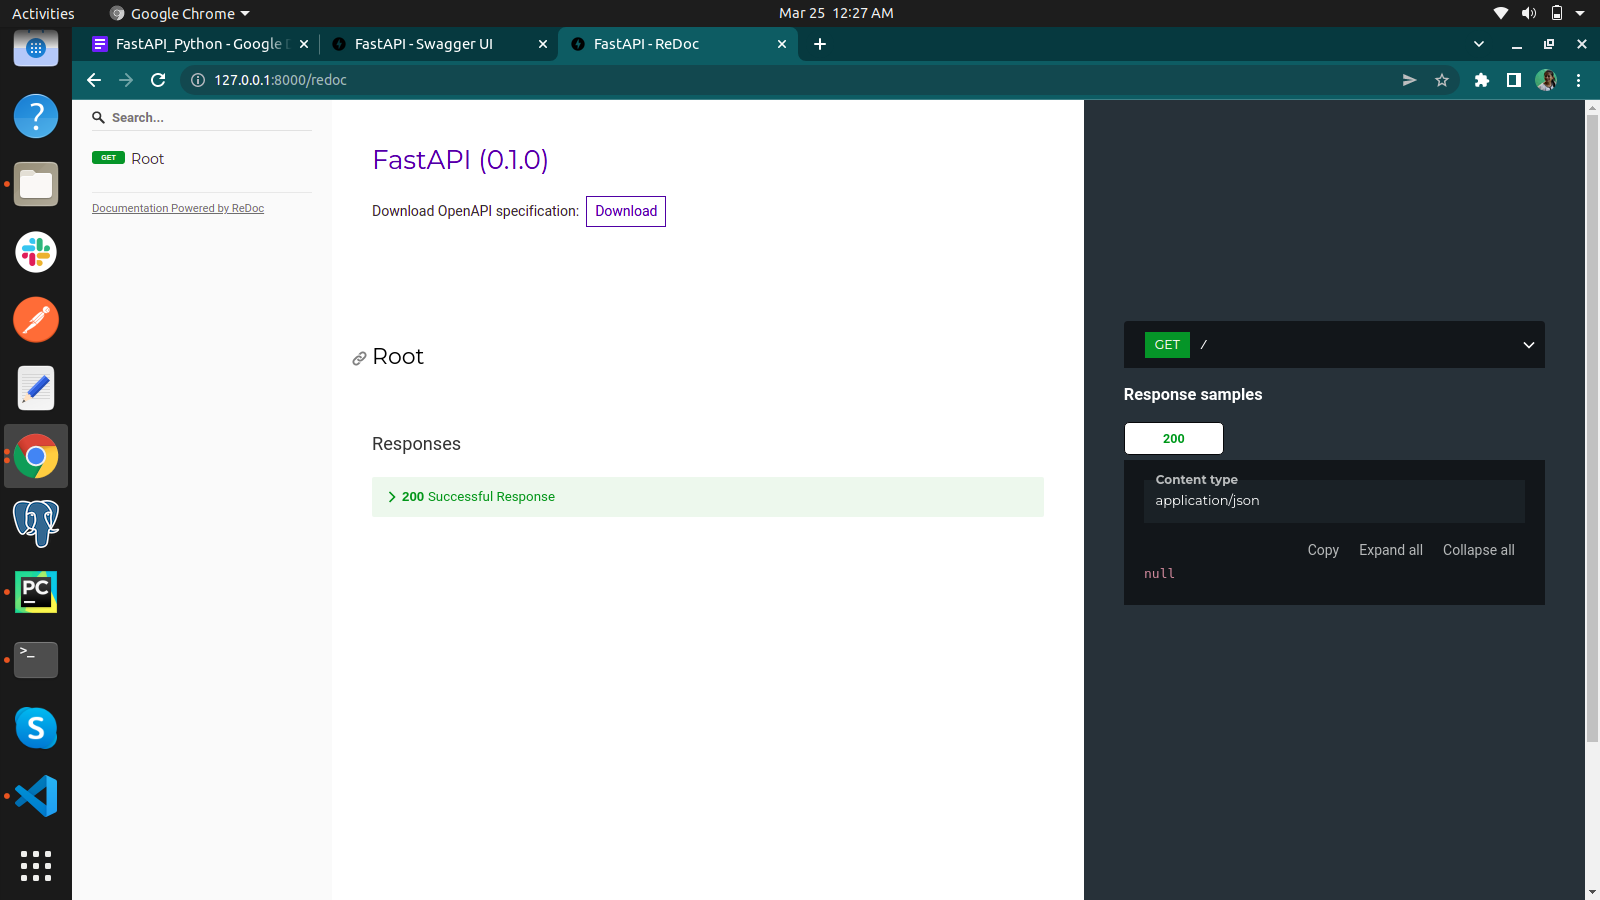Open the Google Chrome menu in top bar

178,13
